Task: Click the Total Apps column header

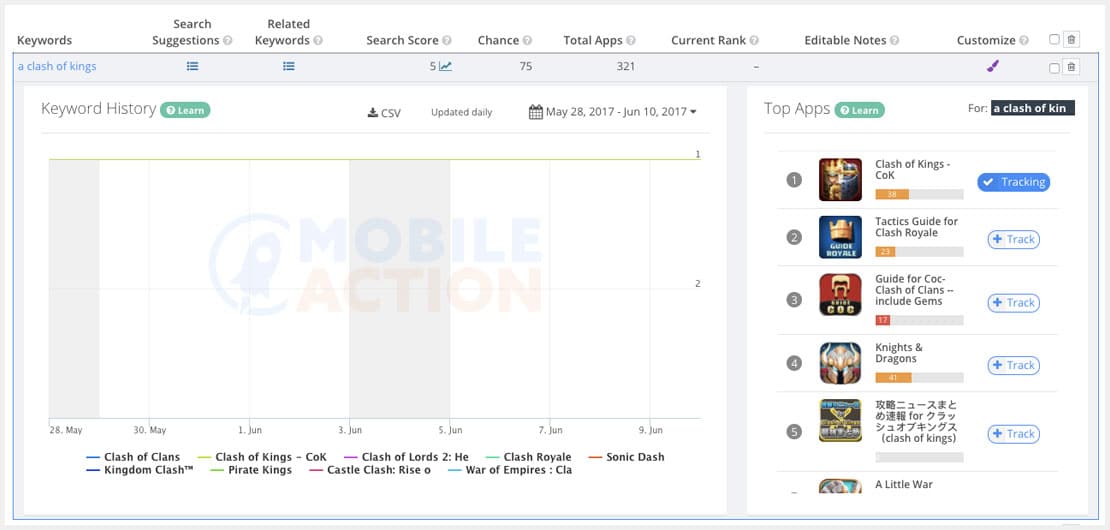Action: click(593, 40)
